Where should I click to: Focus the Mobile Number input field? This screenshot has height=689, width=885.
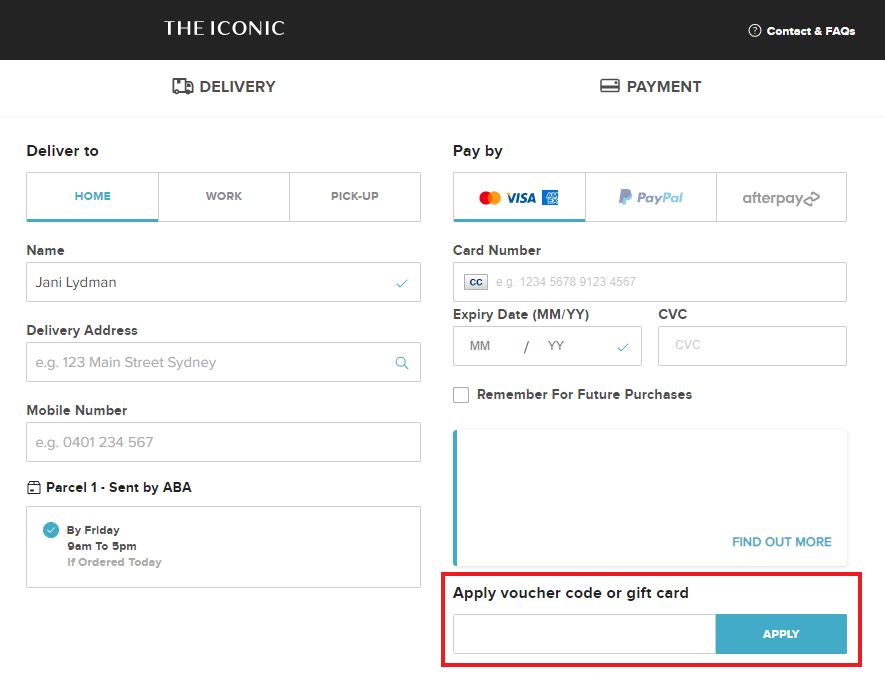coord(224,442)
